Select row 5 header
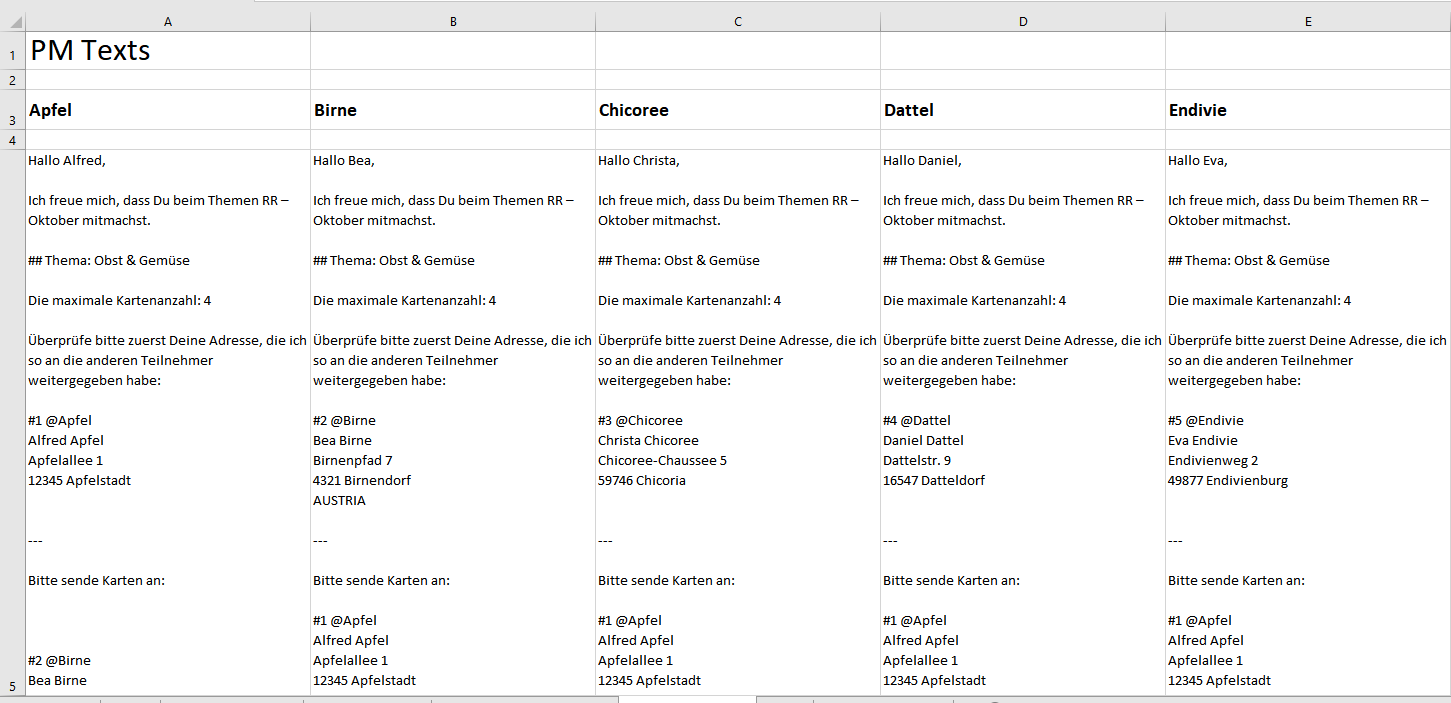Screen dimensions: 1451x703 pos(12,422)
